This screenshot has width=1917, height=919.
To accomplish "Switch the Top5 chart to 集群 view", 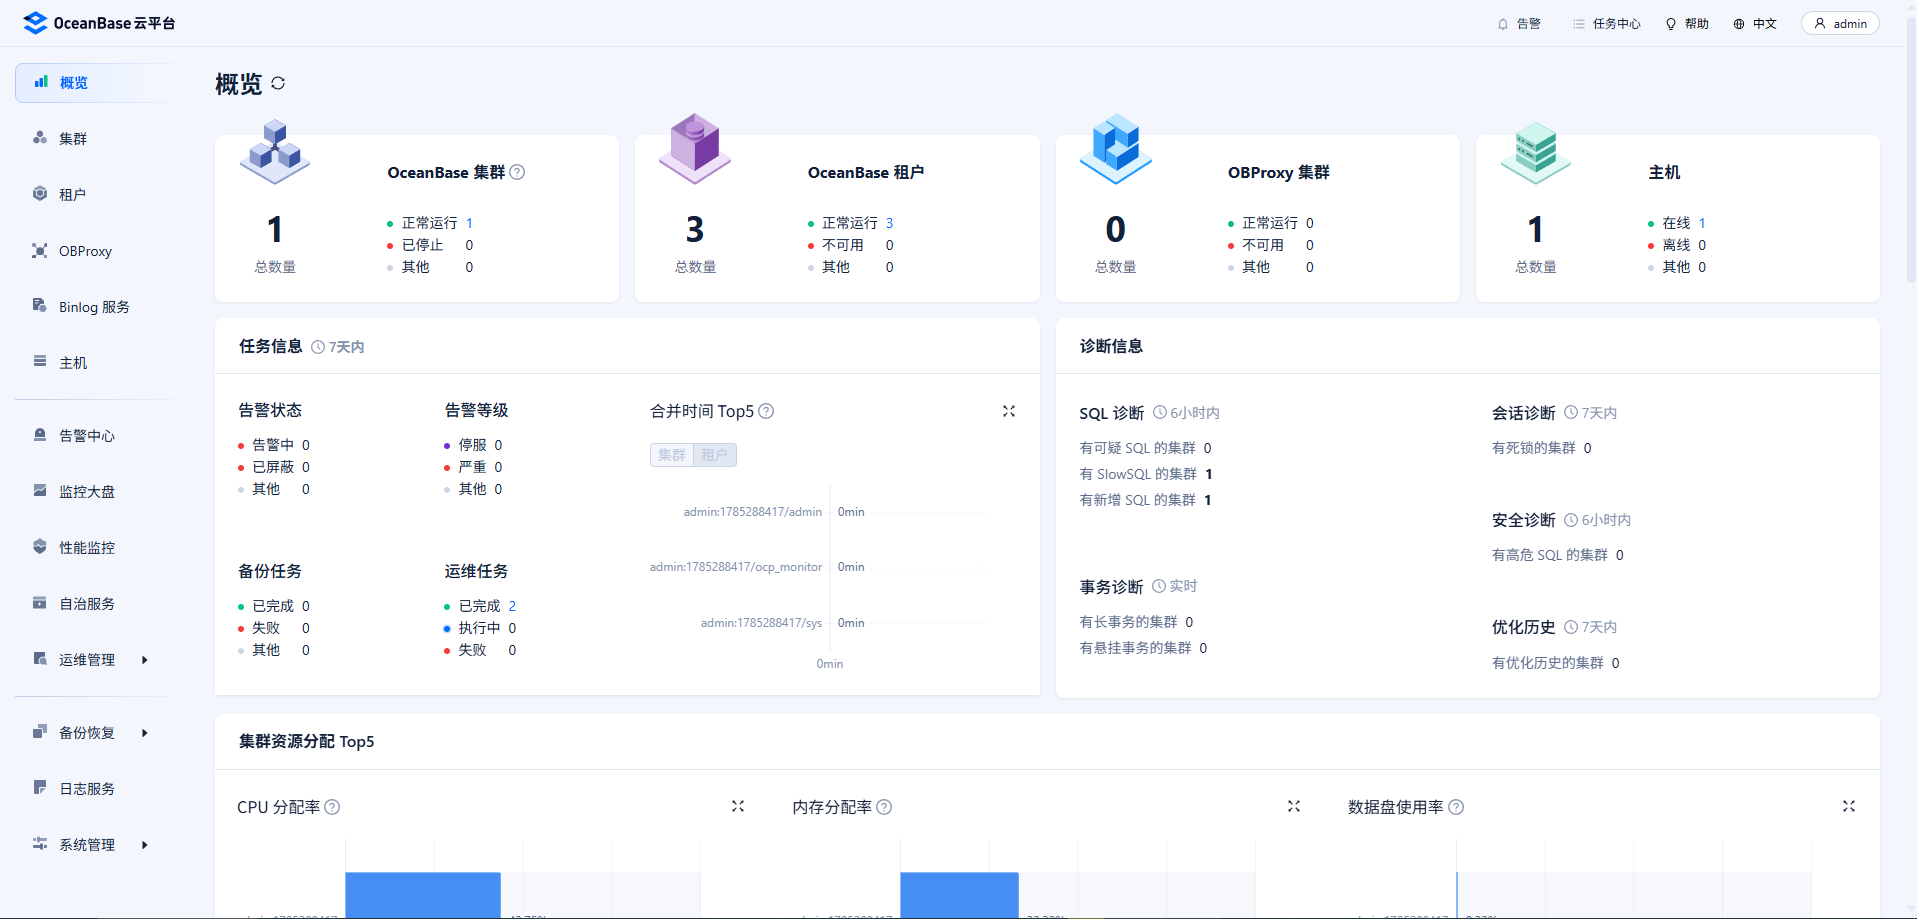I will pyautogui.click(x=672, y=455).
